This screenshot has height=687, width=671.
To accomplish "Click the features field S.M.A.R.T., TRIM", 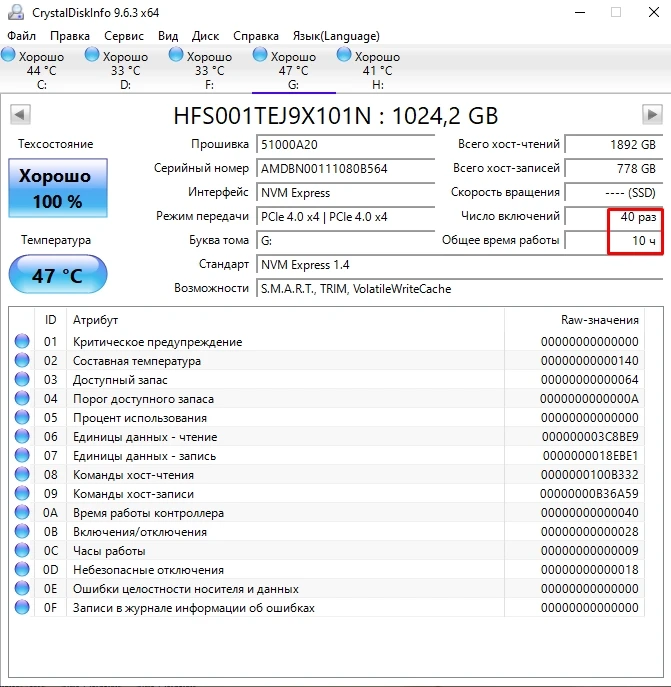I will click(x=459, y=289).
